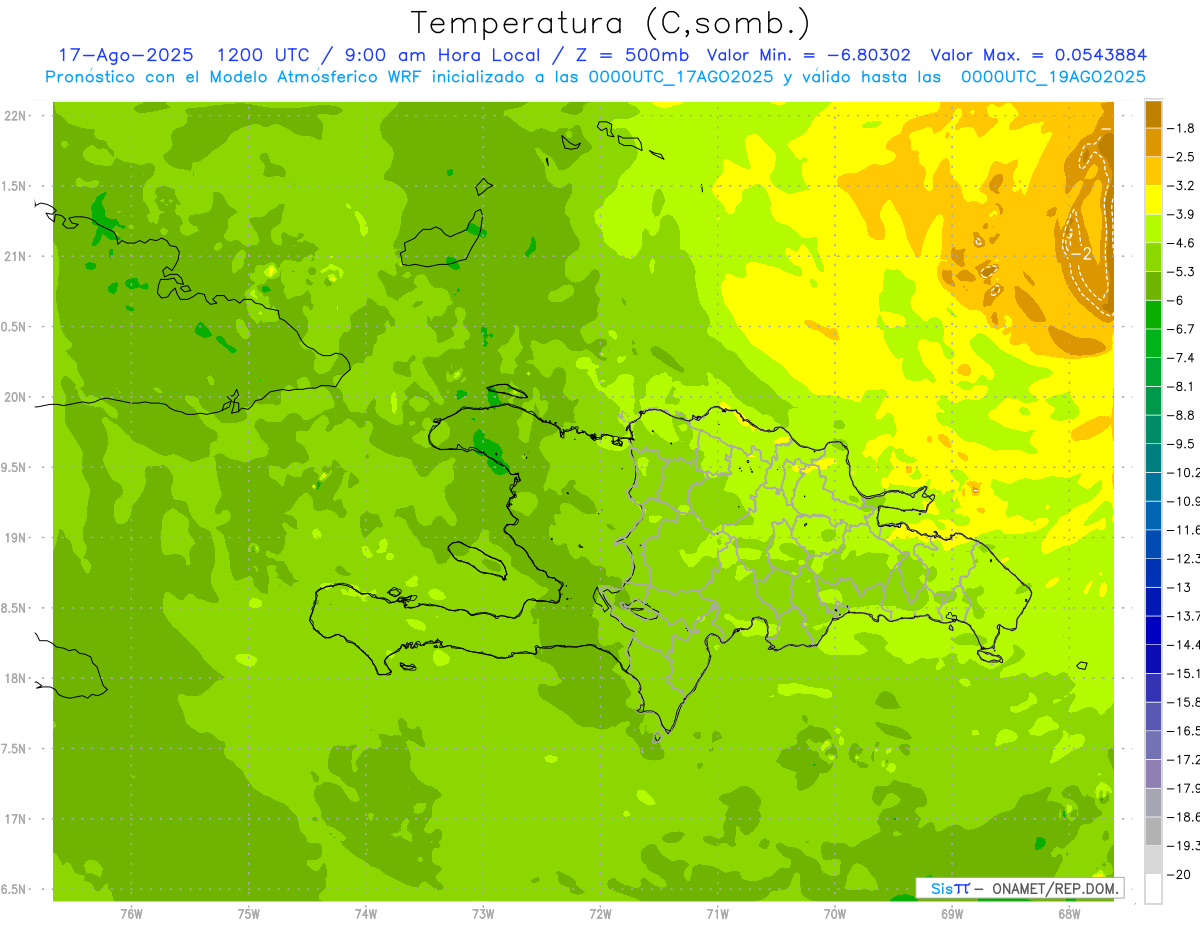Click the '18N' latitude label
Viewport: 1200px width, 927px height.
pos(15,679)
